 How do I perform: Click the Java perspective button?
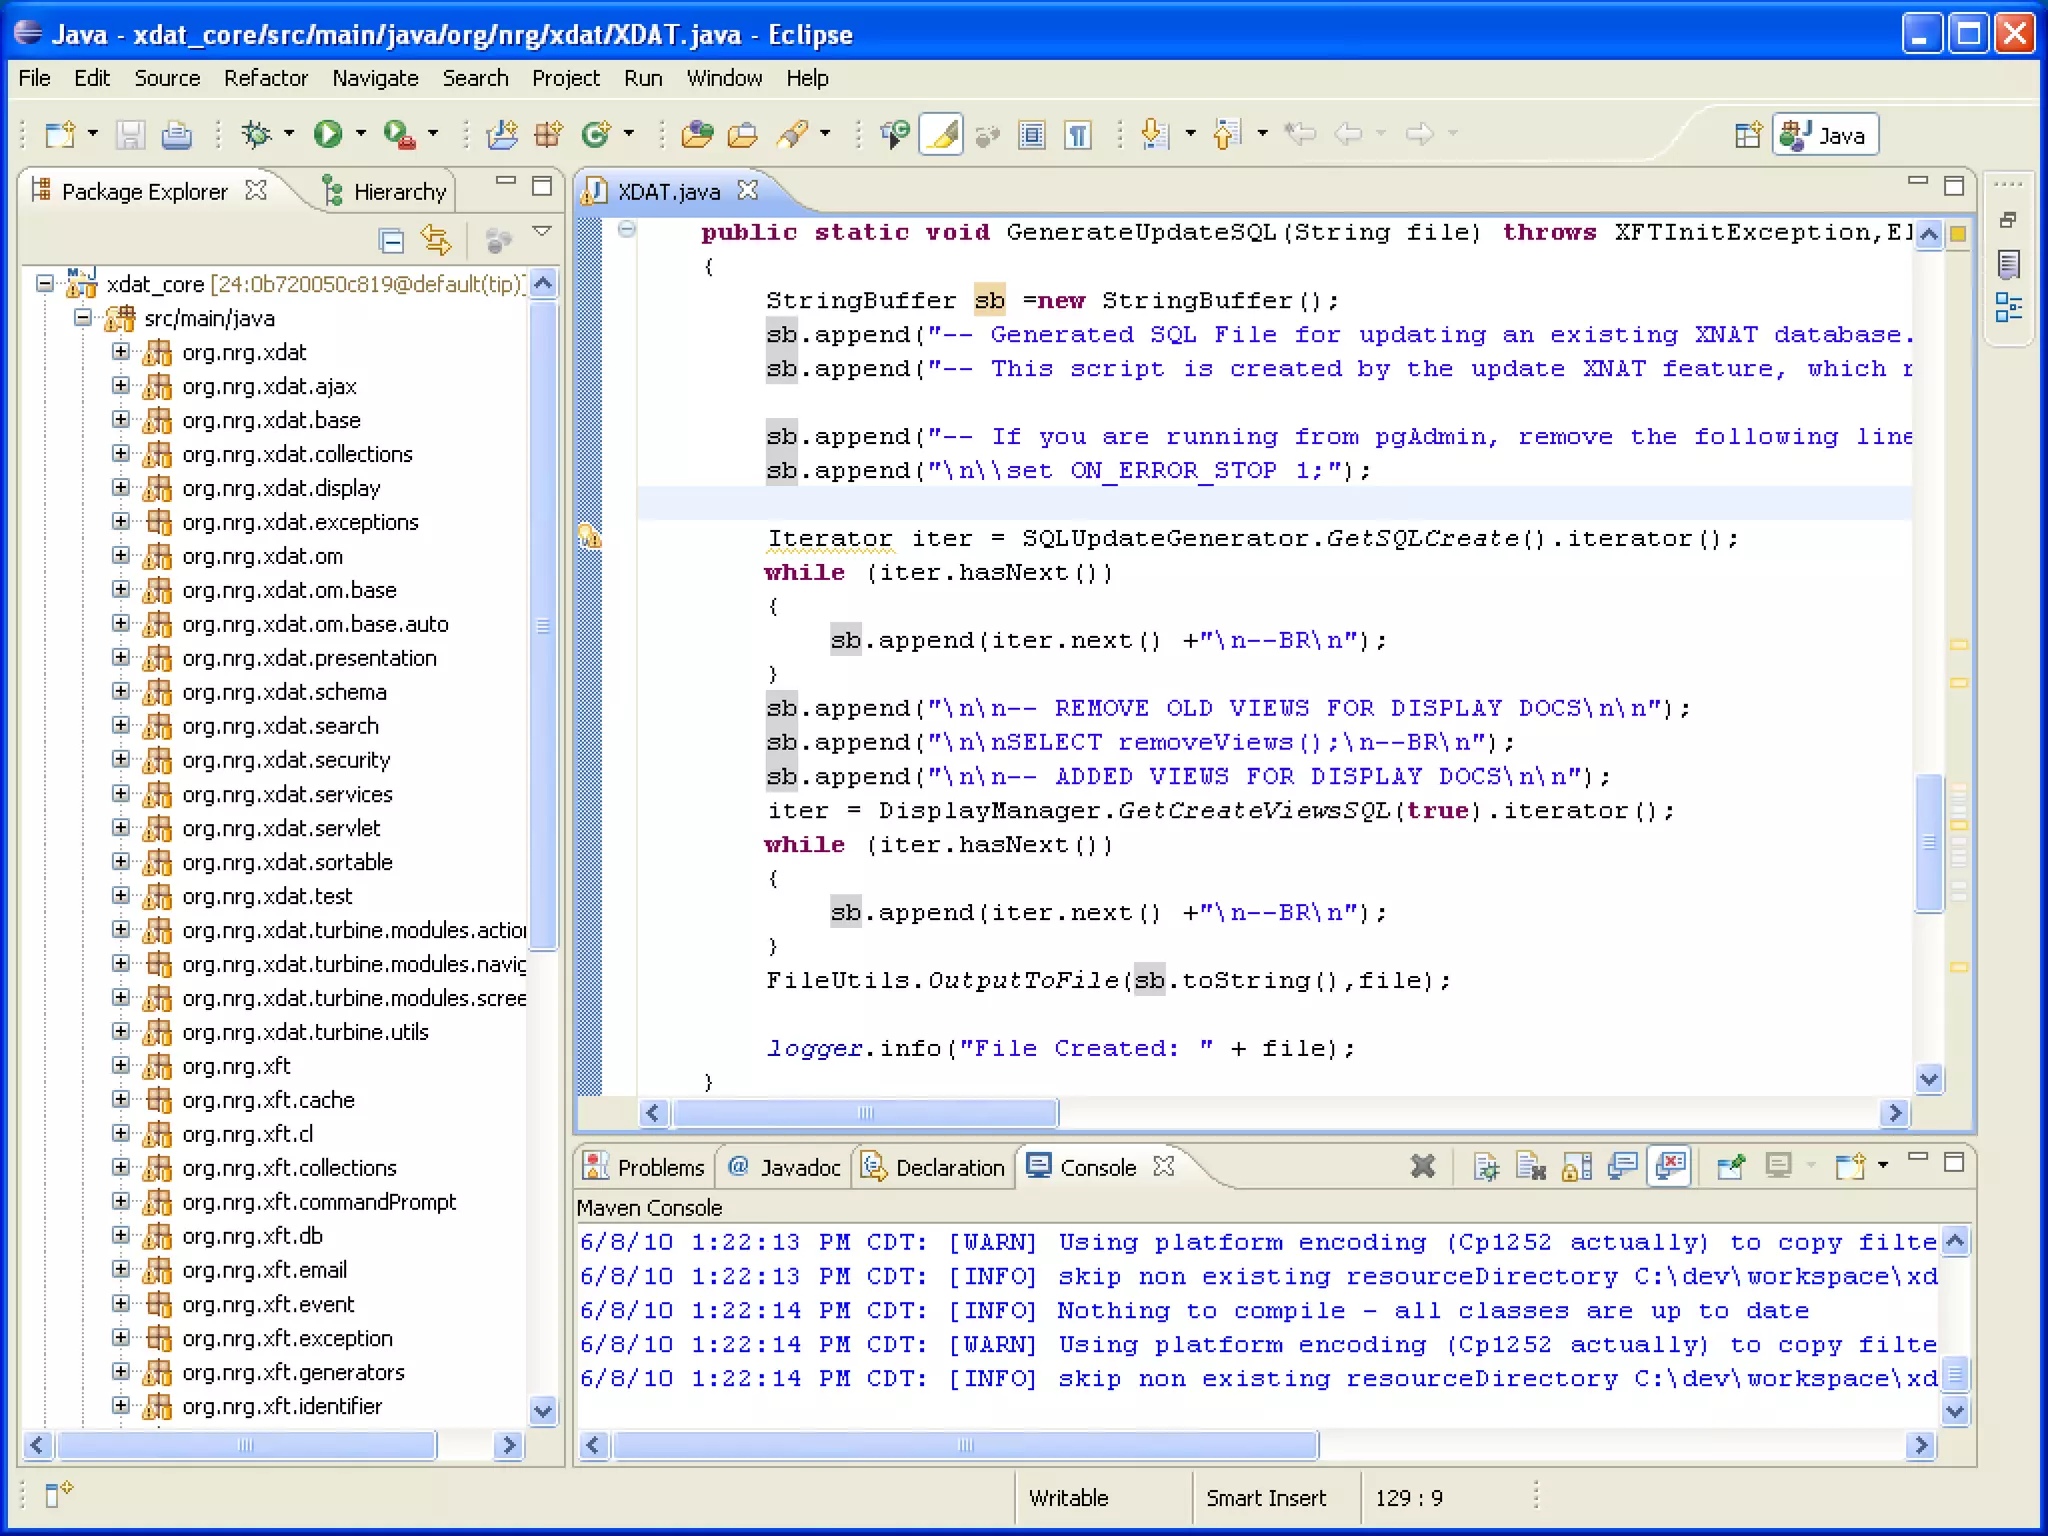tap(1826, 135)
